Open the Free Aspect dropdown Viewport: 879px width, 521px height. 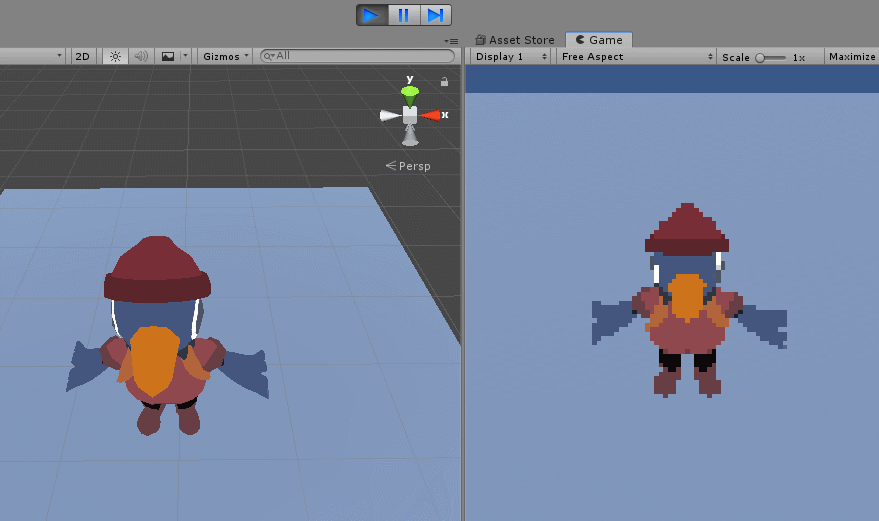(636, 57)
